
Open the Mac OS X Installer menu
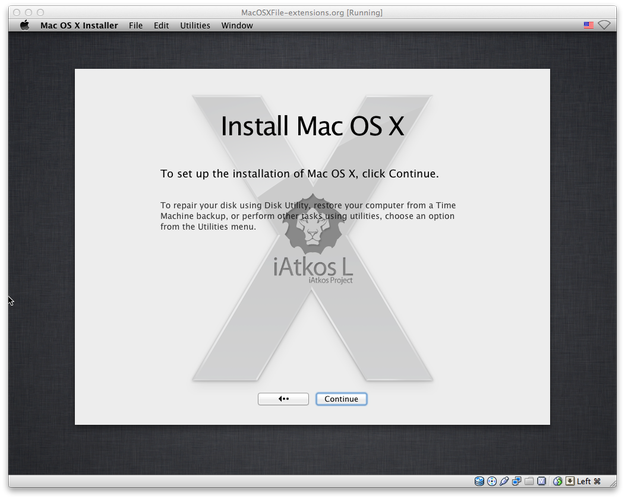(x=79, y=26)
